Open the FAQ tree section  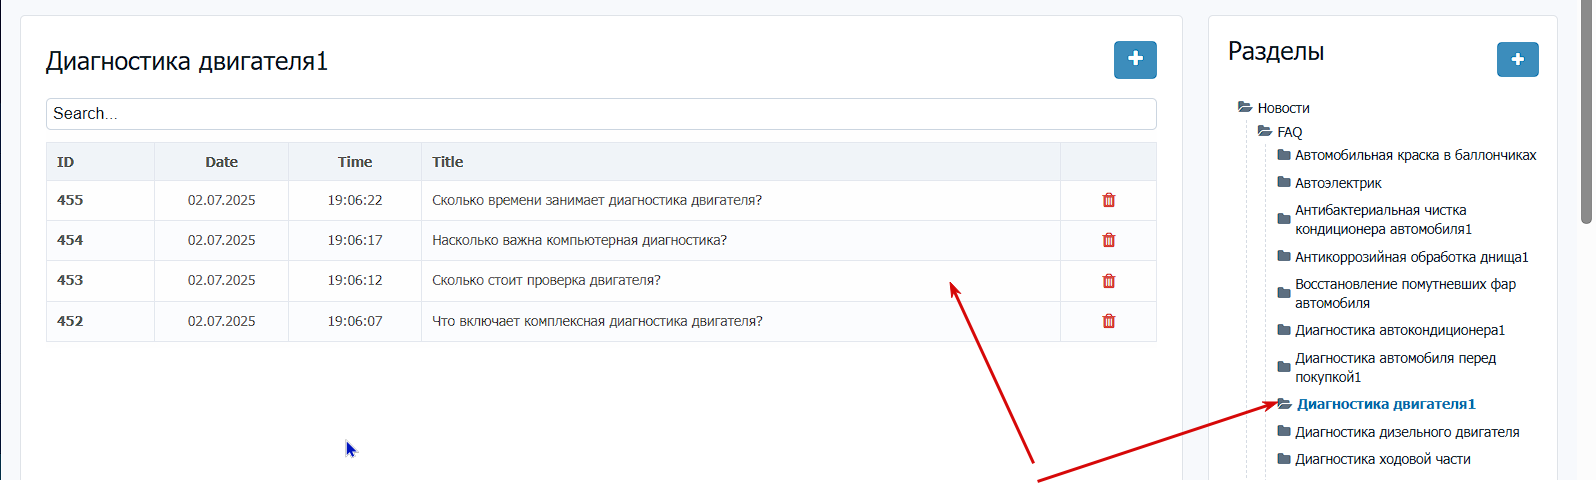coord(1289,132)
